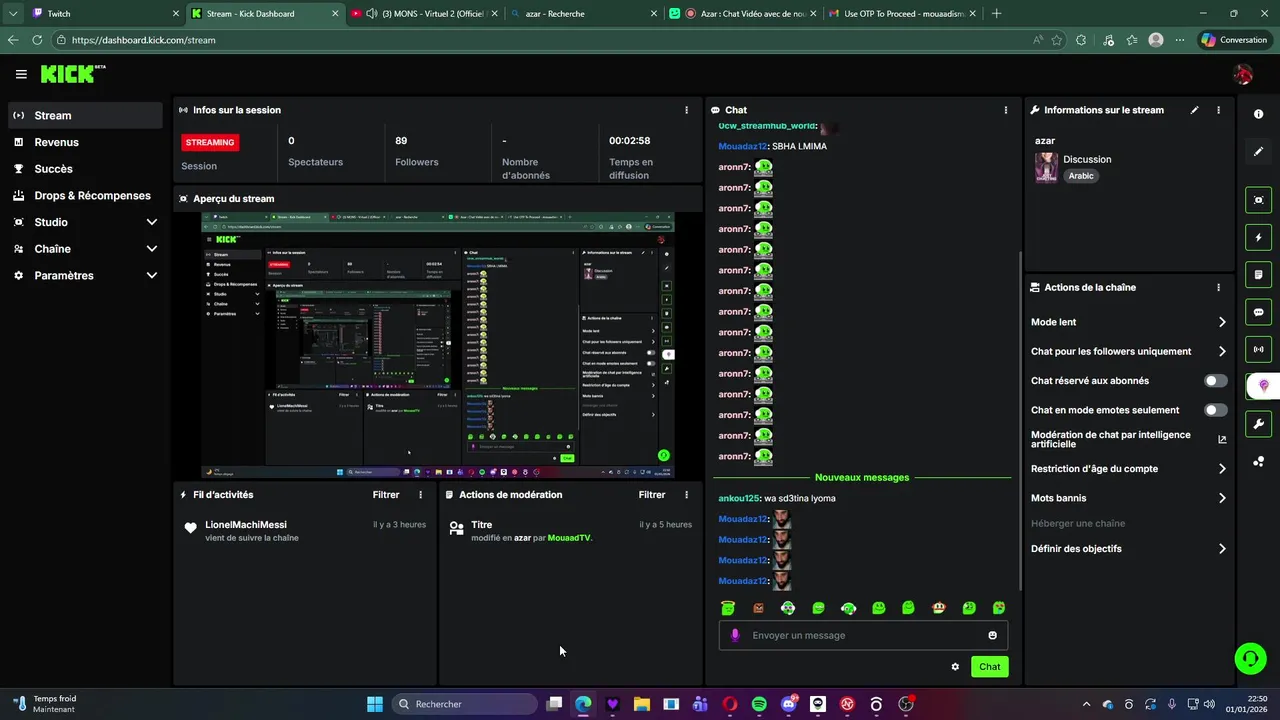
Task: Switch to the azar - Recherche tab
Action: click(584, 14)
